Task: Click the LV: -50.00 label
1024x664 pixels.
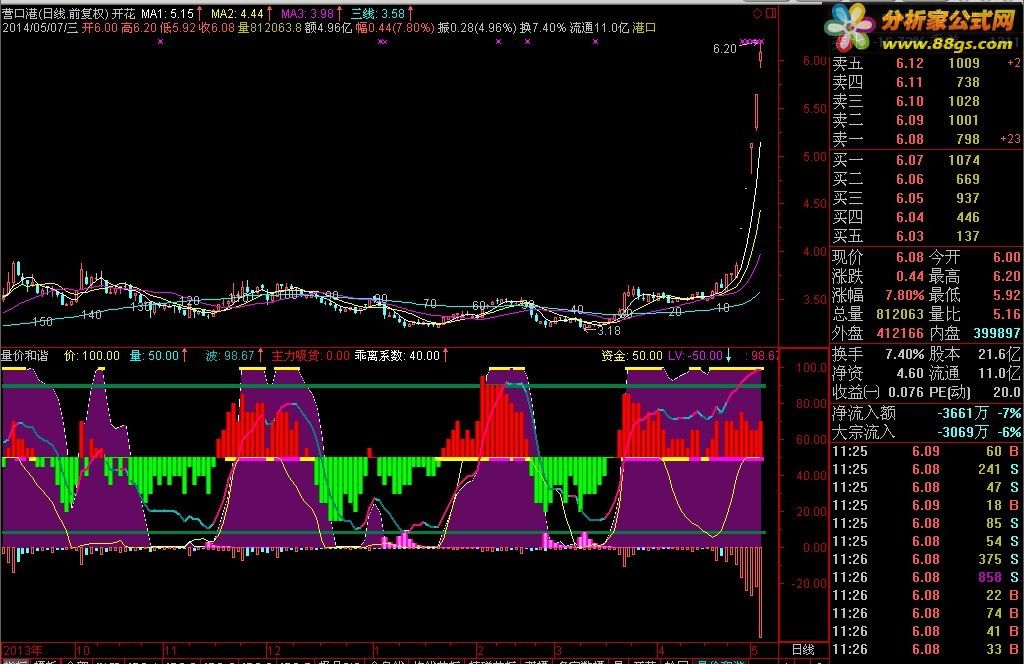Action: pos(695,356)
